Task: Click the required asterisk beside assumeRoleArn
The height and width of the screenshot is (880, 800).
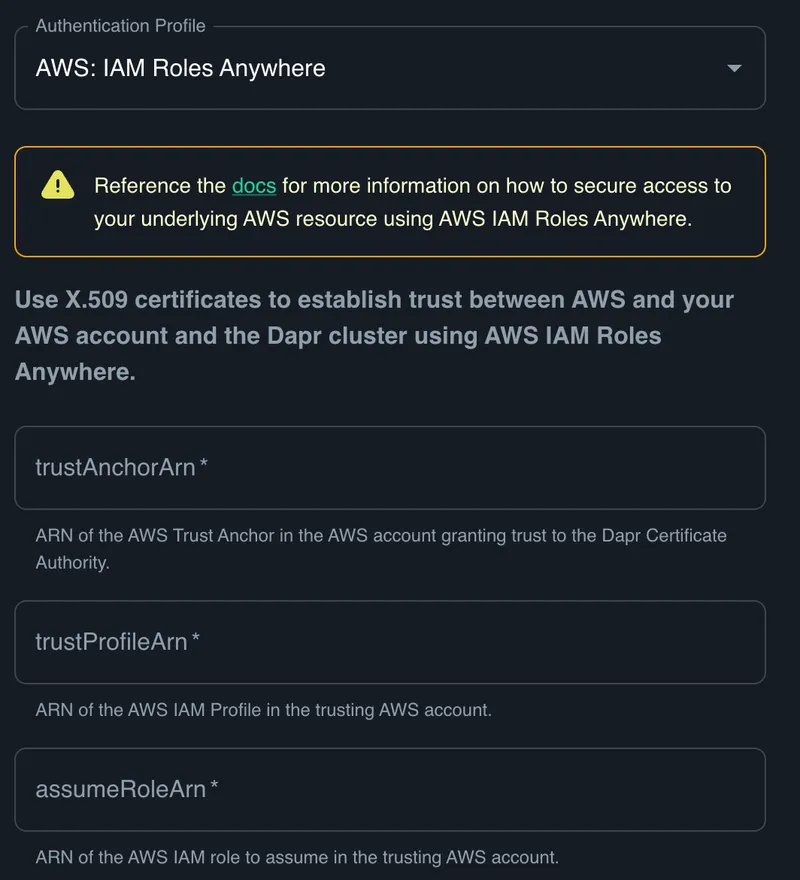Action: pyautogui.click(x=214, y=788)
